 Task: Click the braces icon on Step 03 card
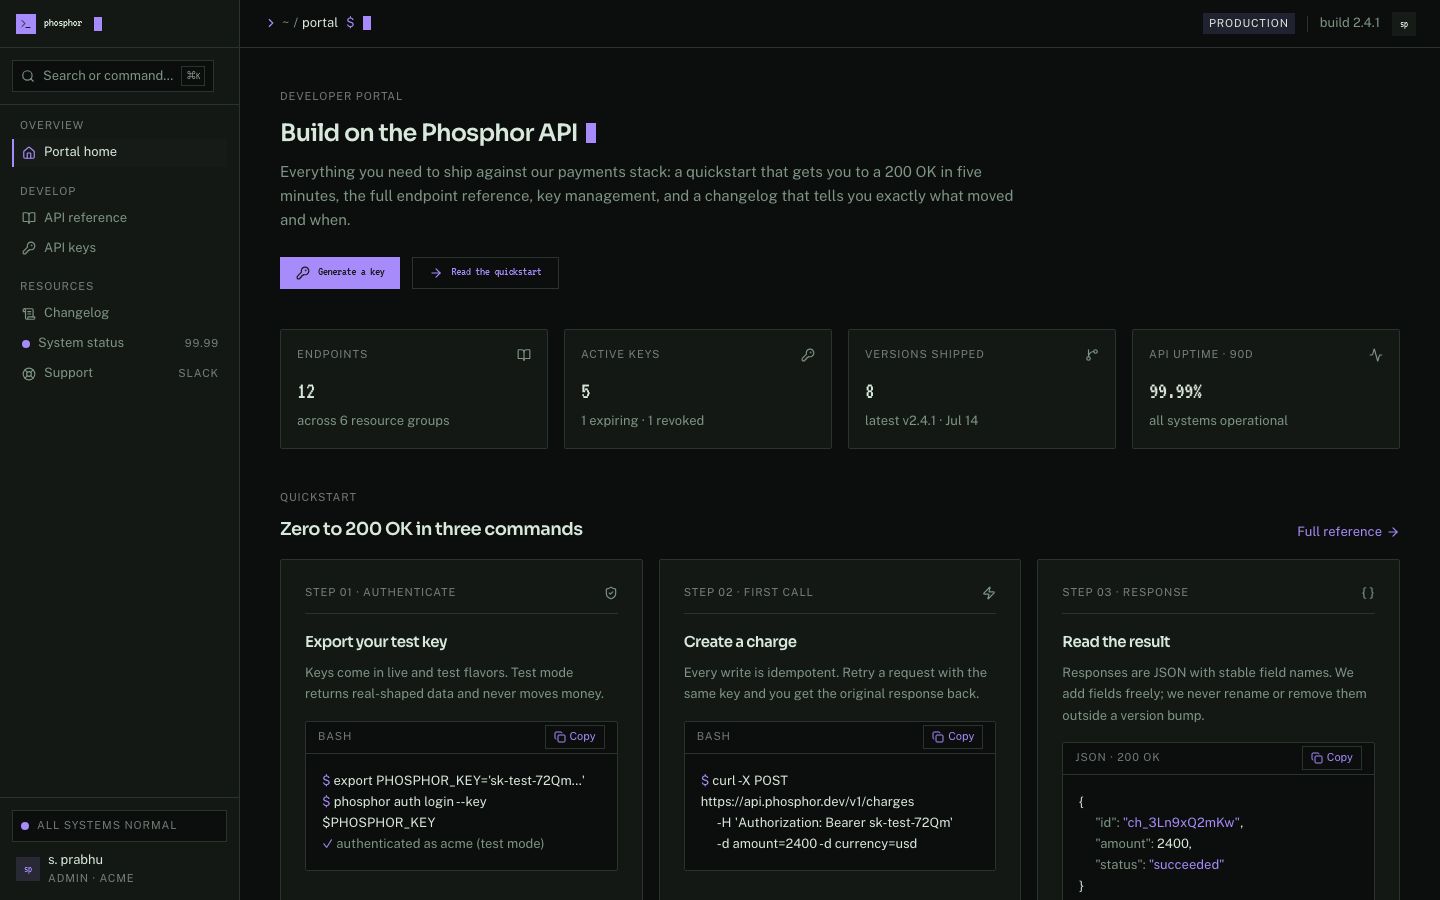[x=1368, y=593]
